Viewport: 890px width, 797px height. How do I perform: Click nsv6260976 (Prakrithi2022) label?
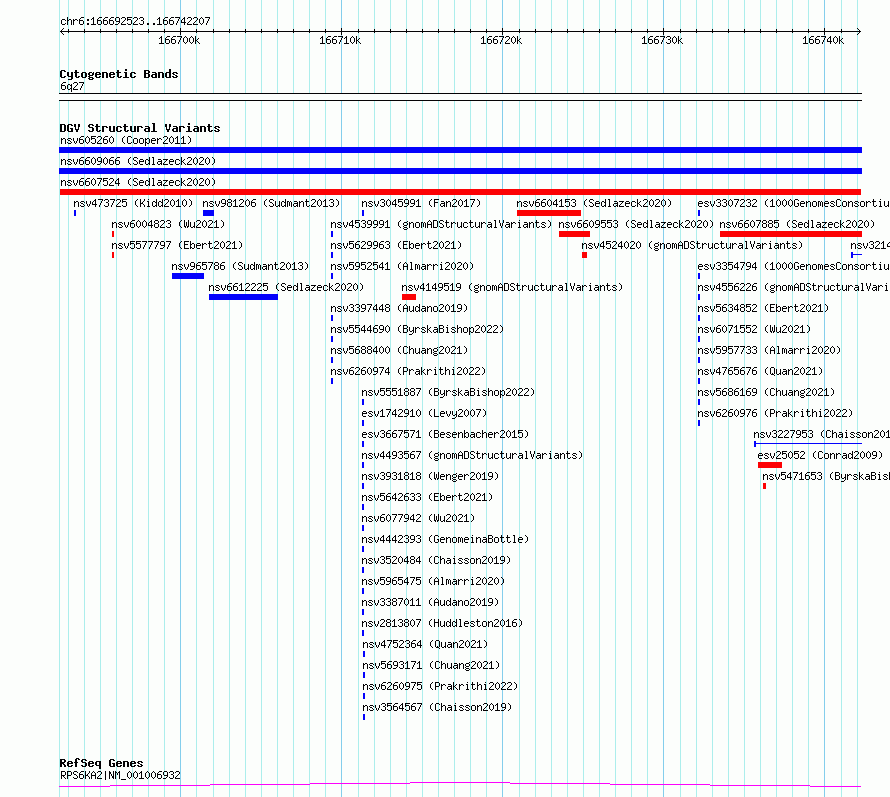point(775,413)
